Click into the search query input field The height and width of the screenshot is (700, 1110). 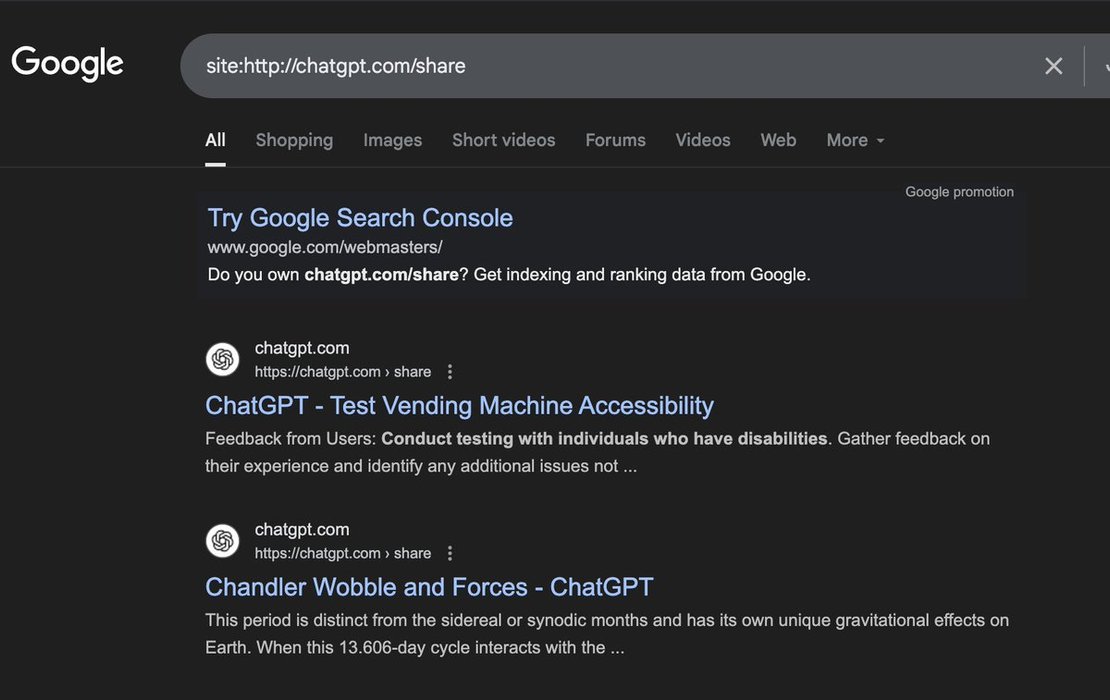click(600, 66)
